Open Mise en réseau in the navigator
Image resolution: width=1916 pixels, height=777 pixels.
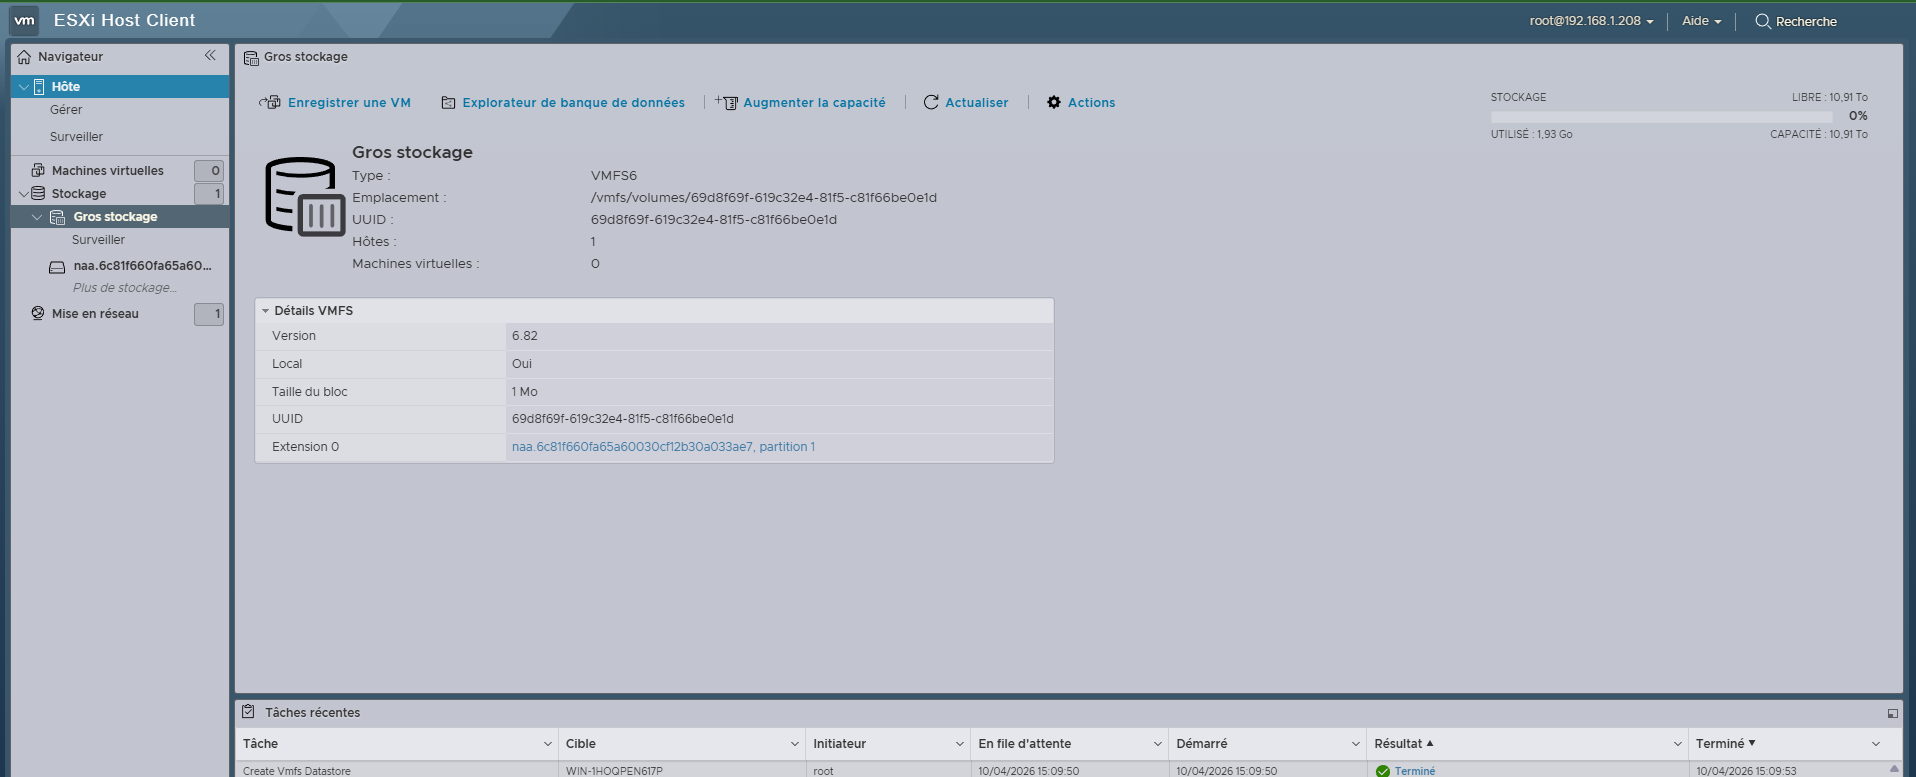pos(95,314)
